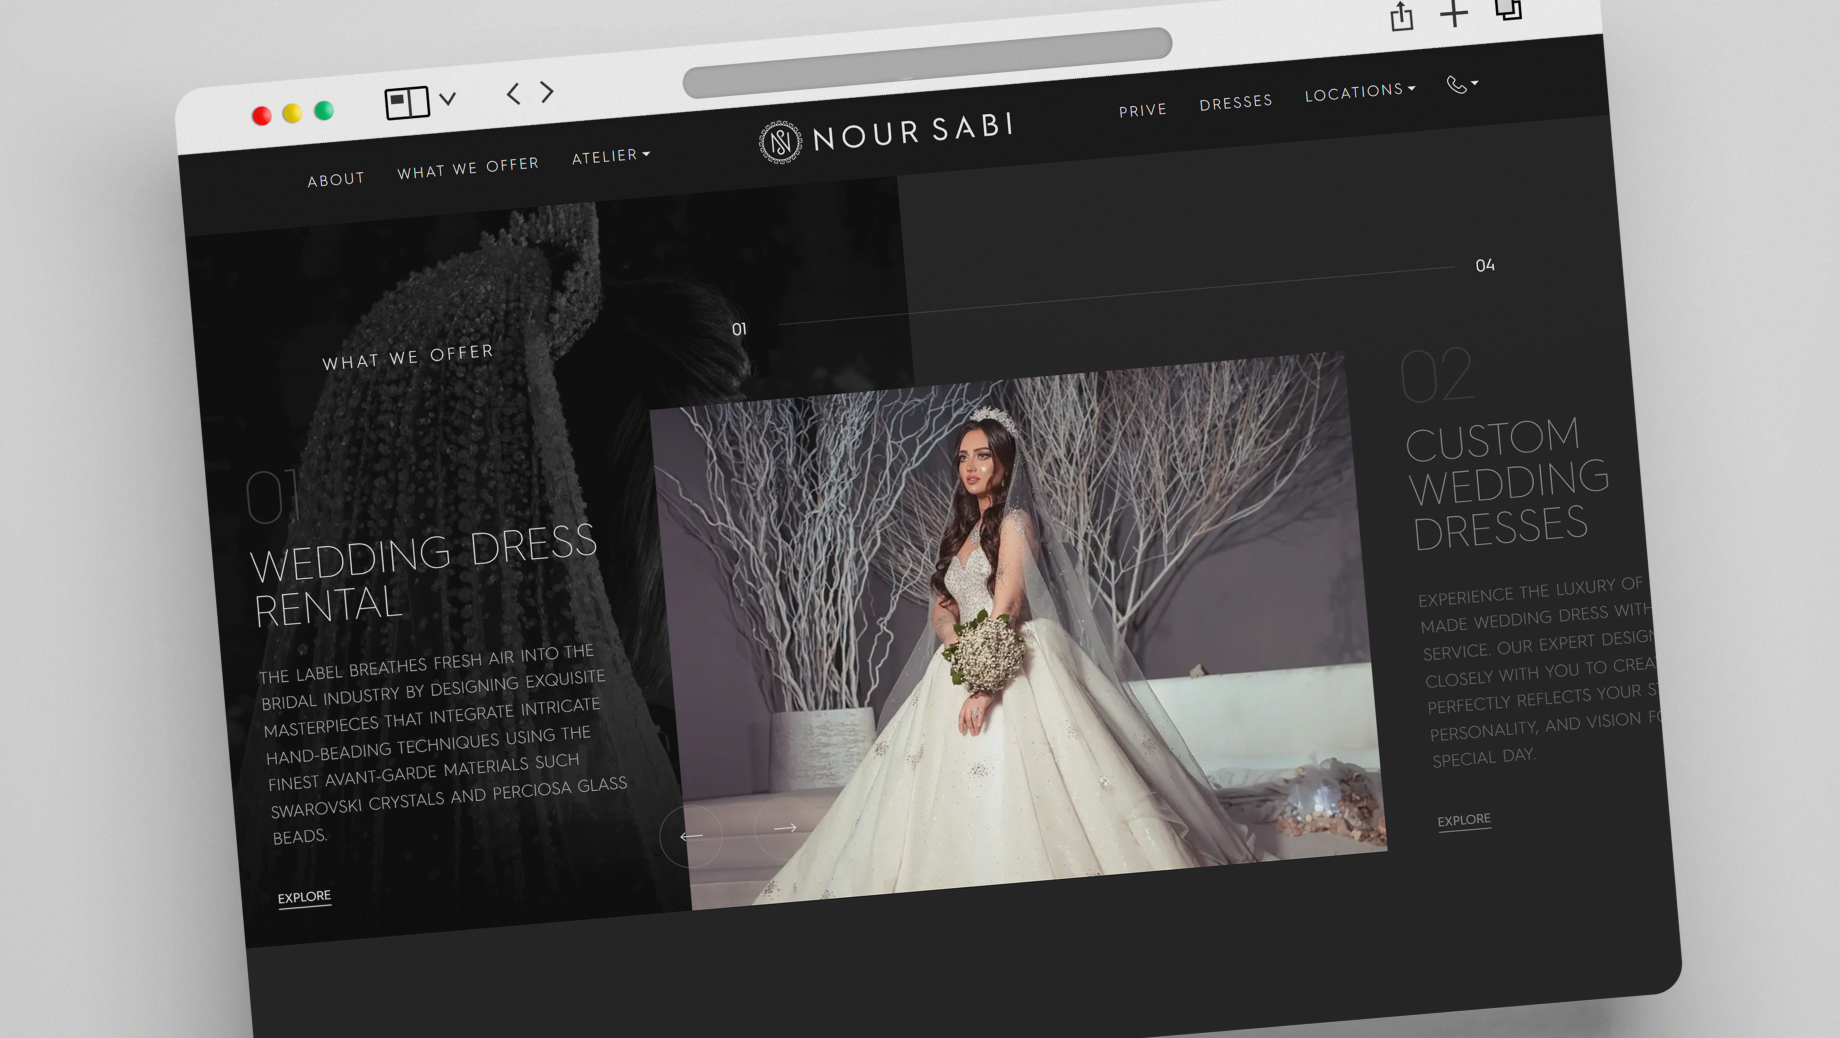Click the browser forward arrow
The image size is (1840, 1038).
(x=547, y=92)
